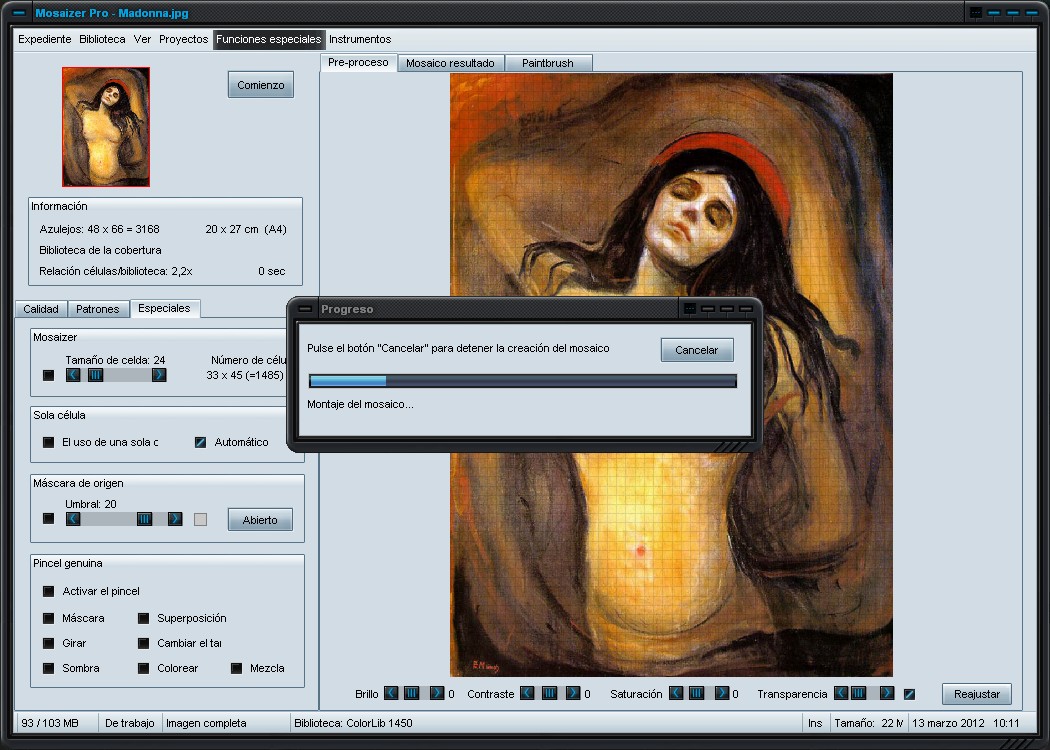Open the Instrumentos menu
This screenshot has height=750, width=1050.
[x=360, y=39]
